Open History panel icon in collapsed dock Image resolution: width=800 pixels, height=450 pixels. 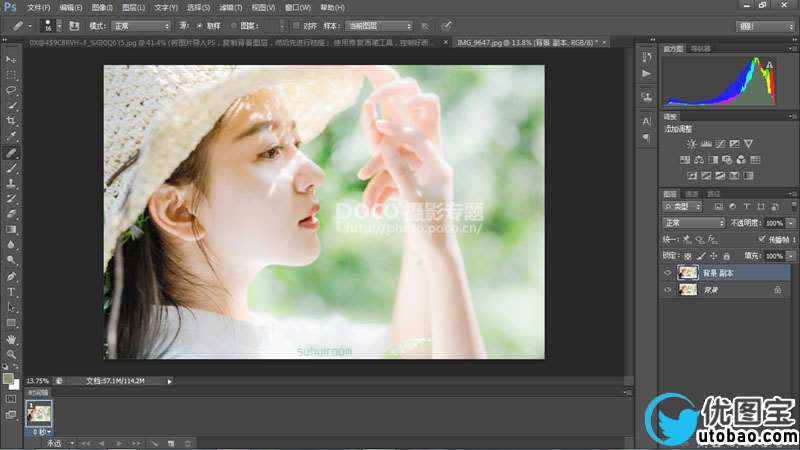pos(646,58)
